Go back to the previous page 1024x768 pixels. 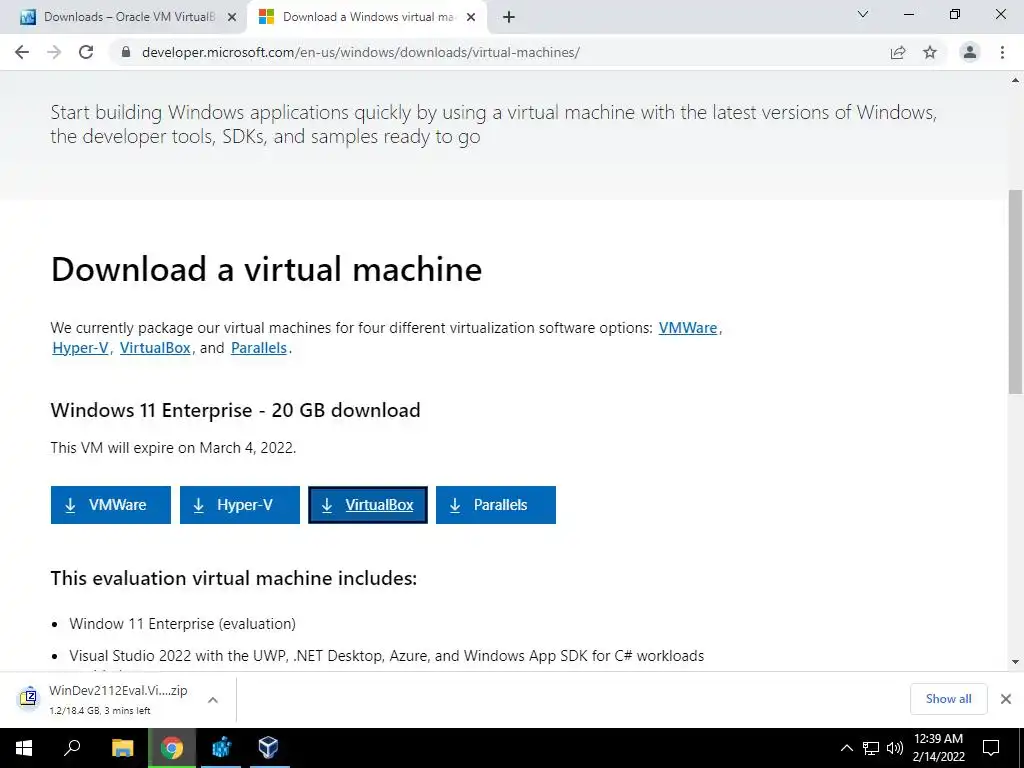pyautogui.click(x=22, y=52)
